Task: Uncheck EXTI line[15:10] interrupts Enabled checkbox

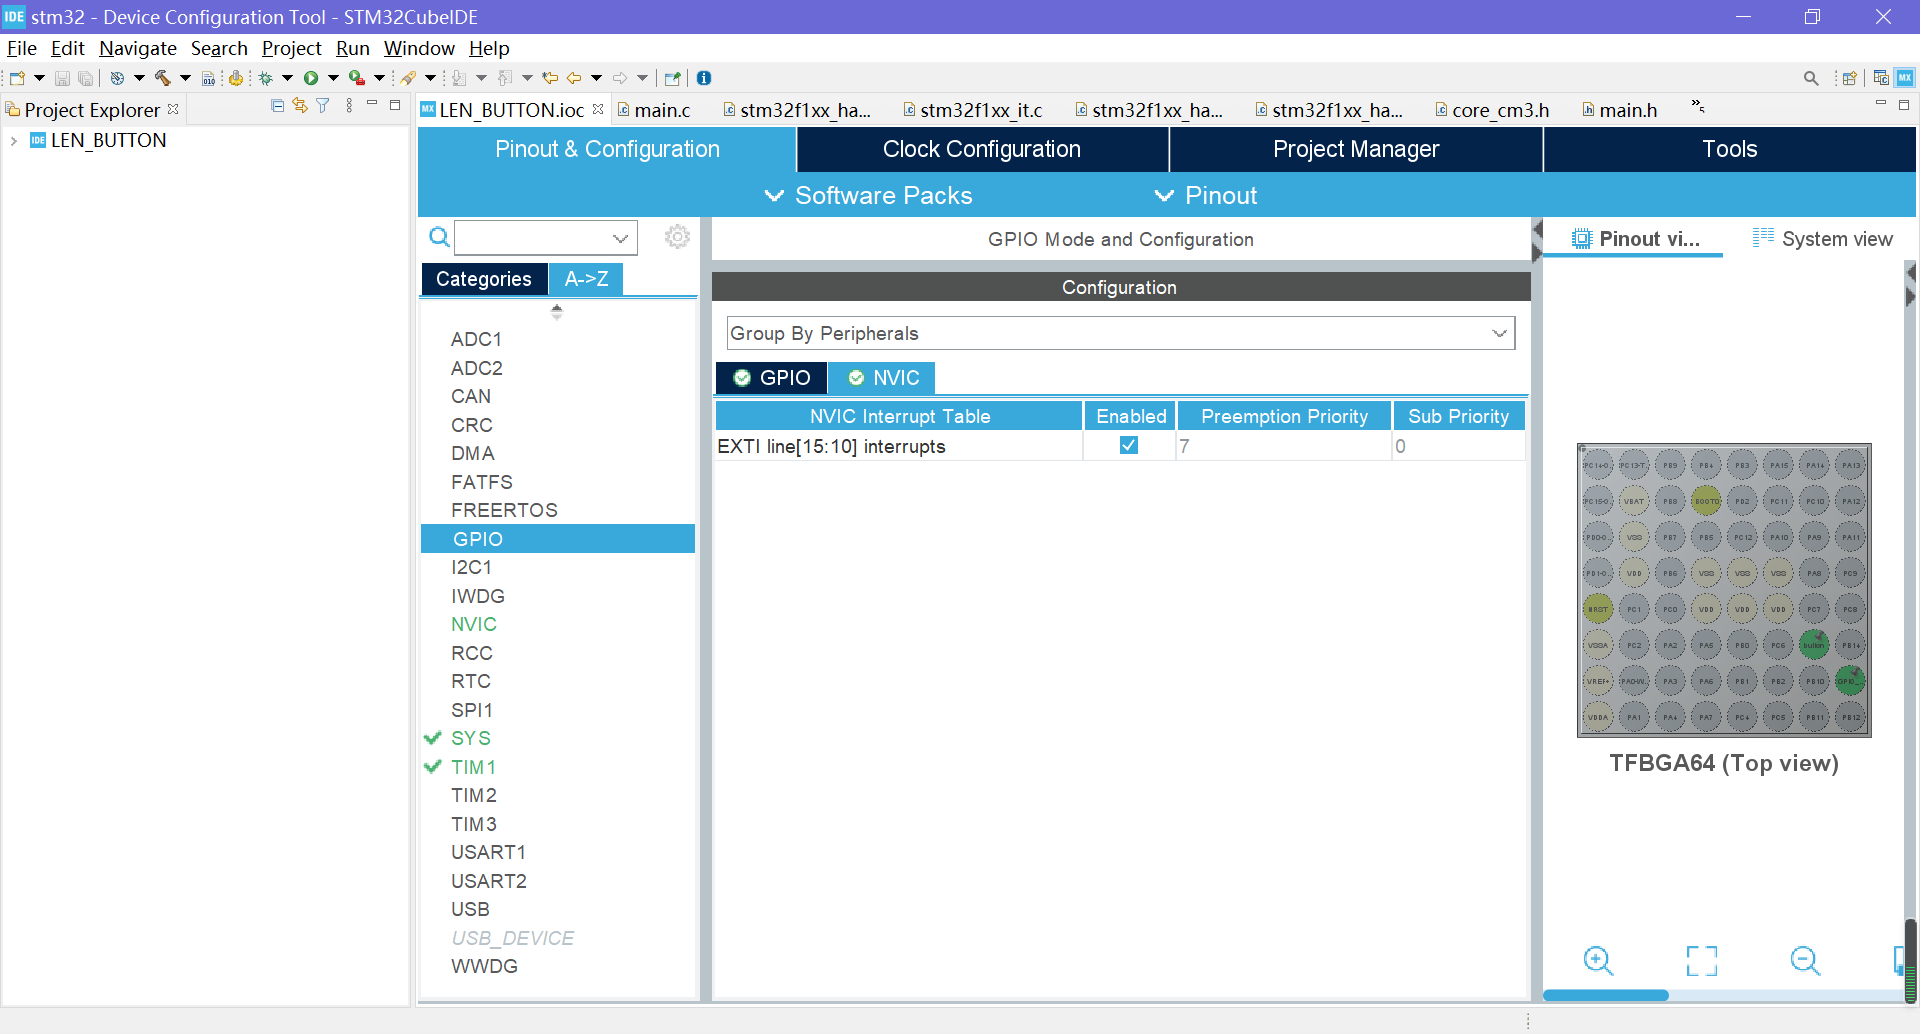Action: coord(1129,445)
